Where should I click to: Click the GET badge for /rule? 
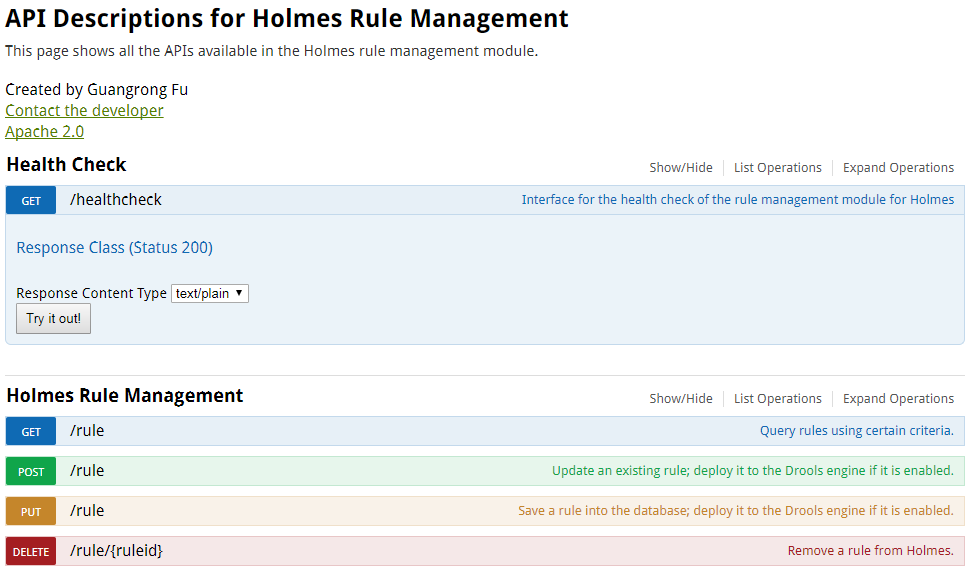(x=31, y=431)
